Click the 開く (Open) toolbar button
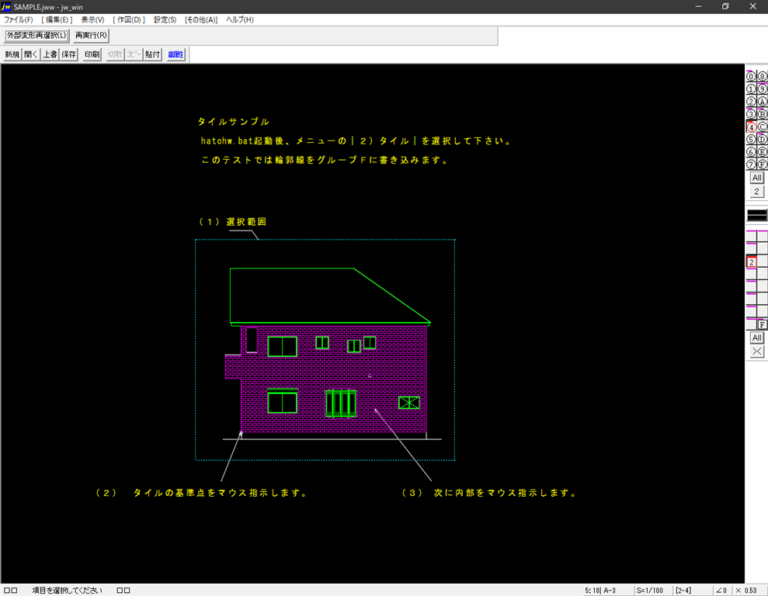 coord(31,55)
